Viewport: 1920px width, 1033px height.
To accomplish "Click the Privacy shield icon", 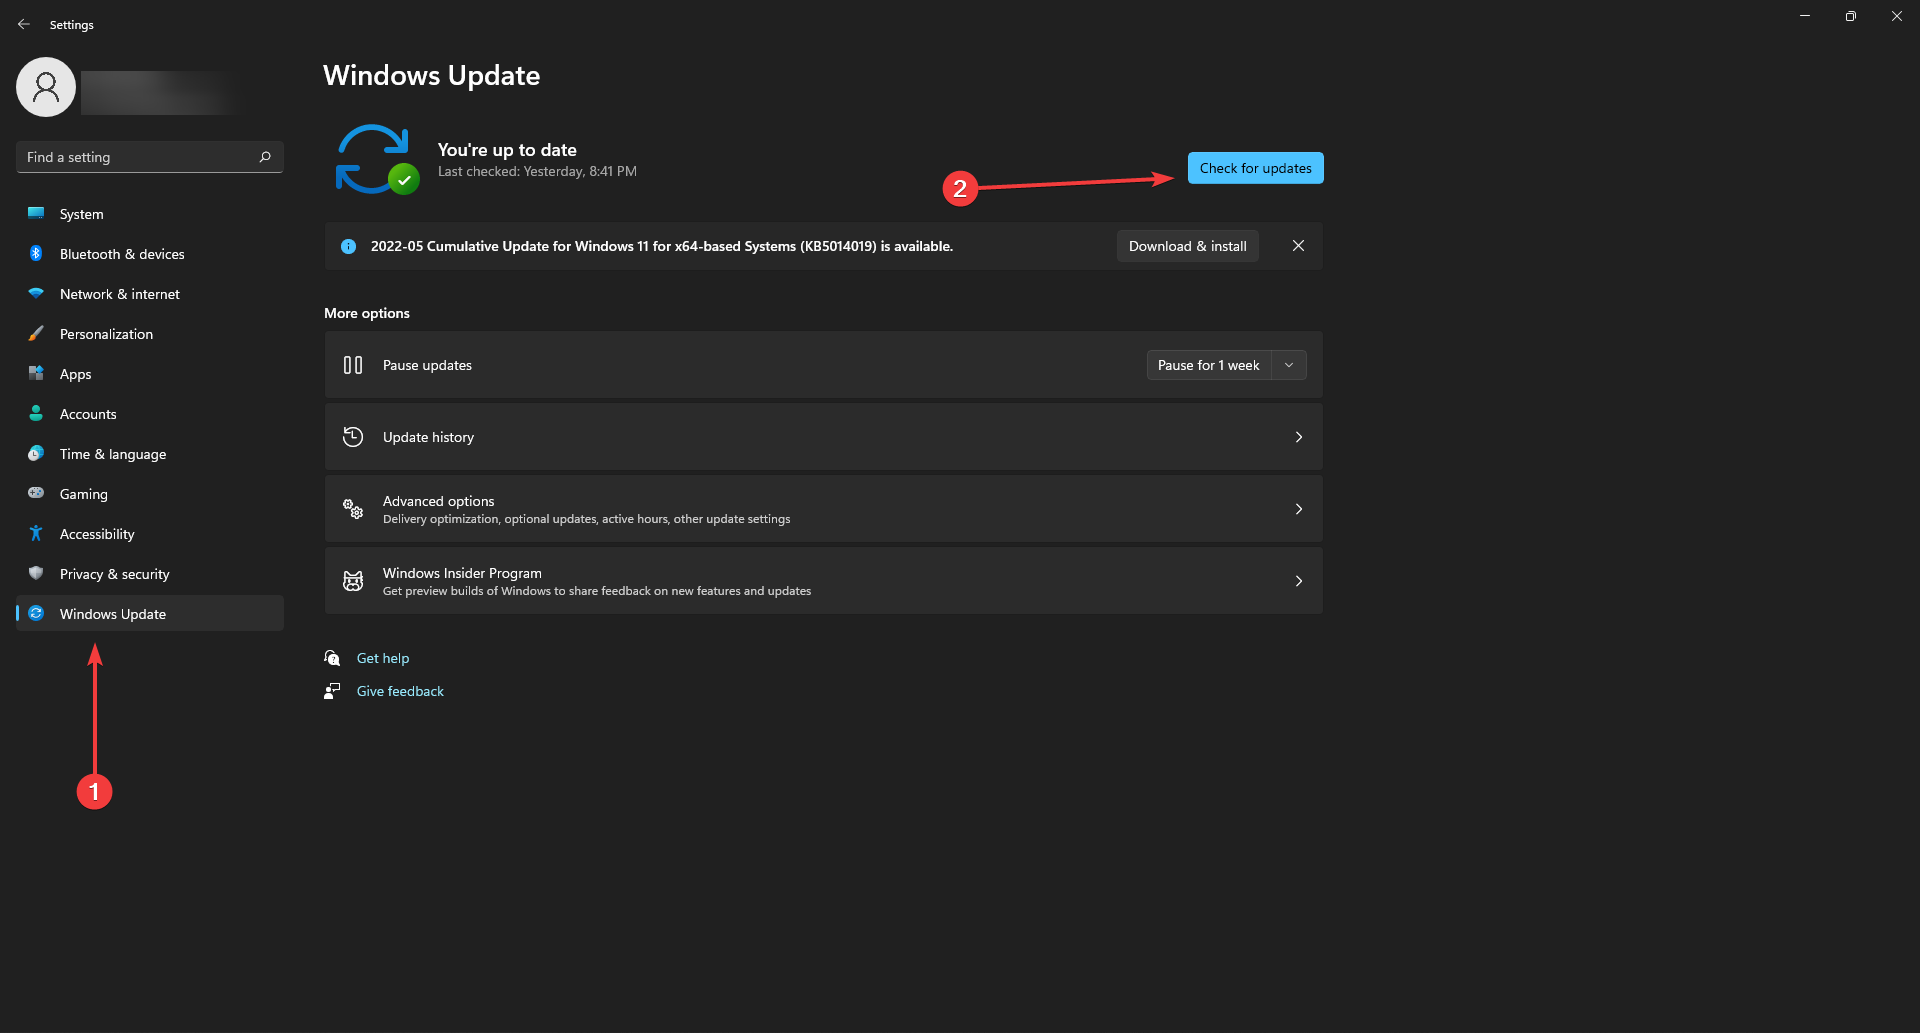I will pyautogui.click(x=36, y=573).
